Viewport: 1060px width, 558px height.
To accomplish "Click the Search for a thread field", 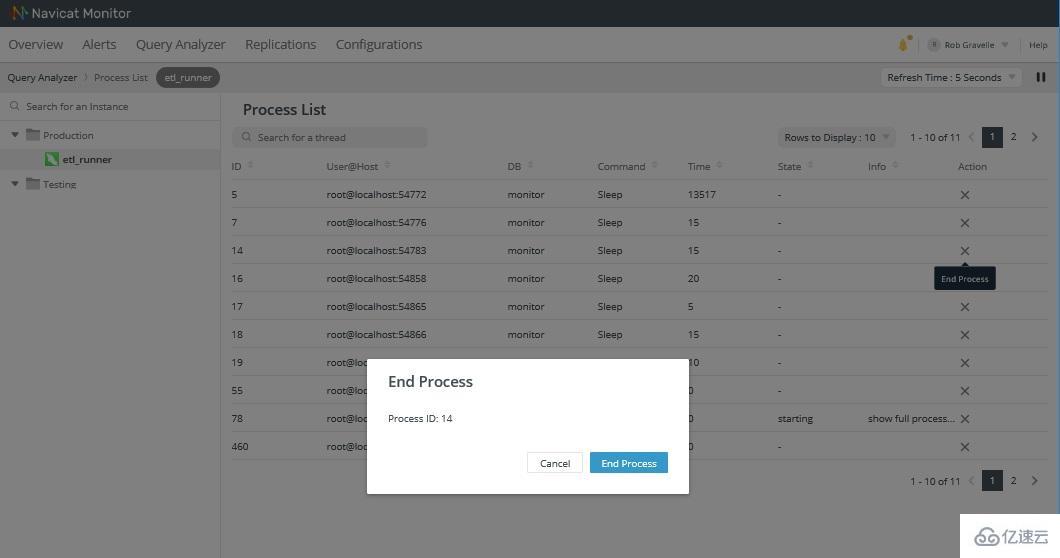I will click(330, 137).
